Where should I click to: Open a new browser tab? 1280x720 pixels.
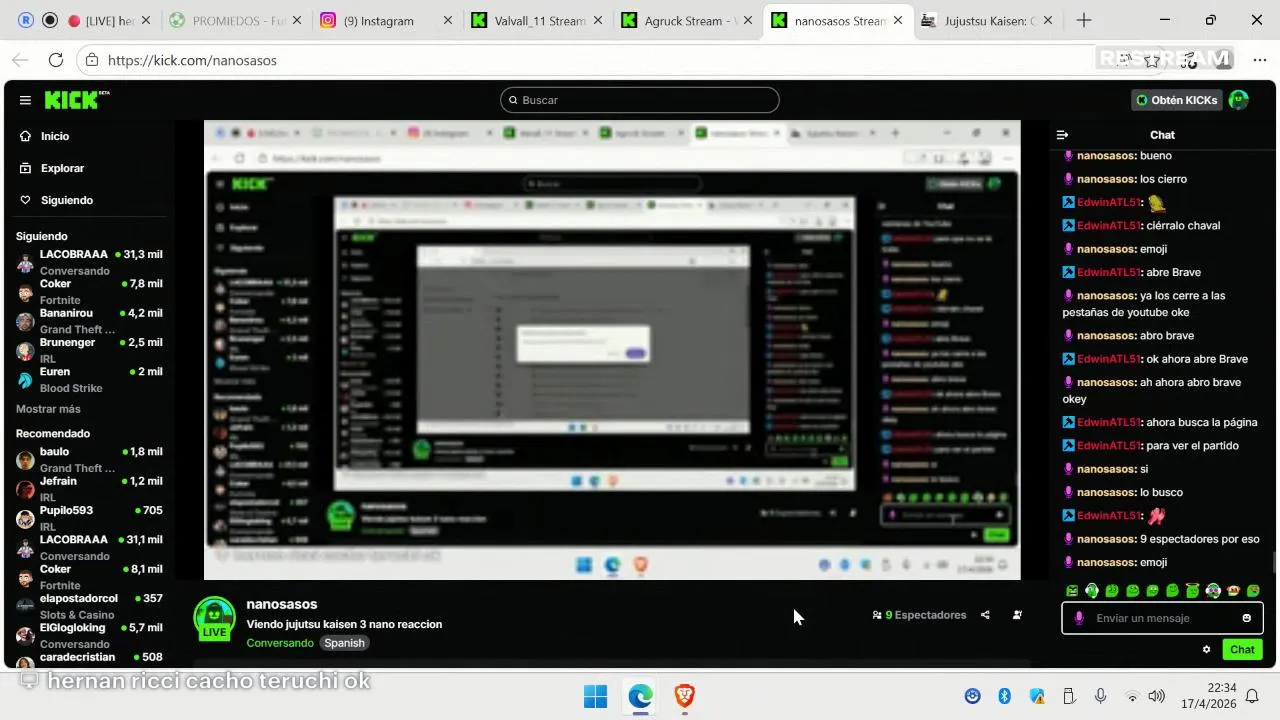point(1083,21)
